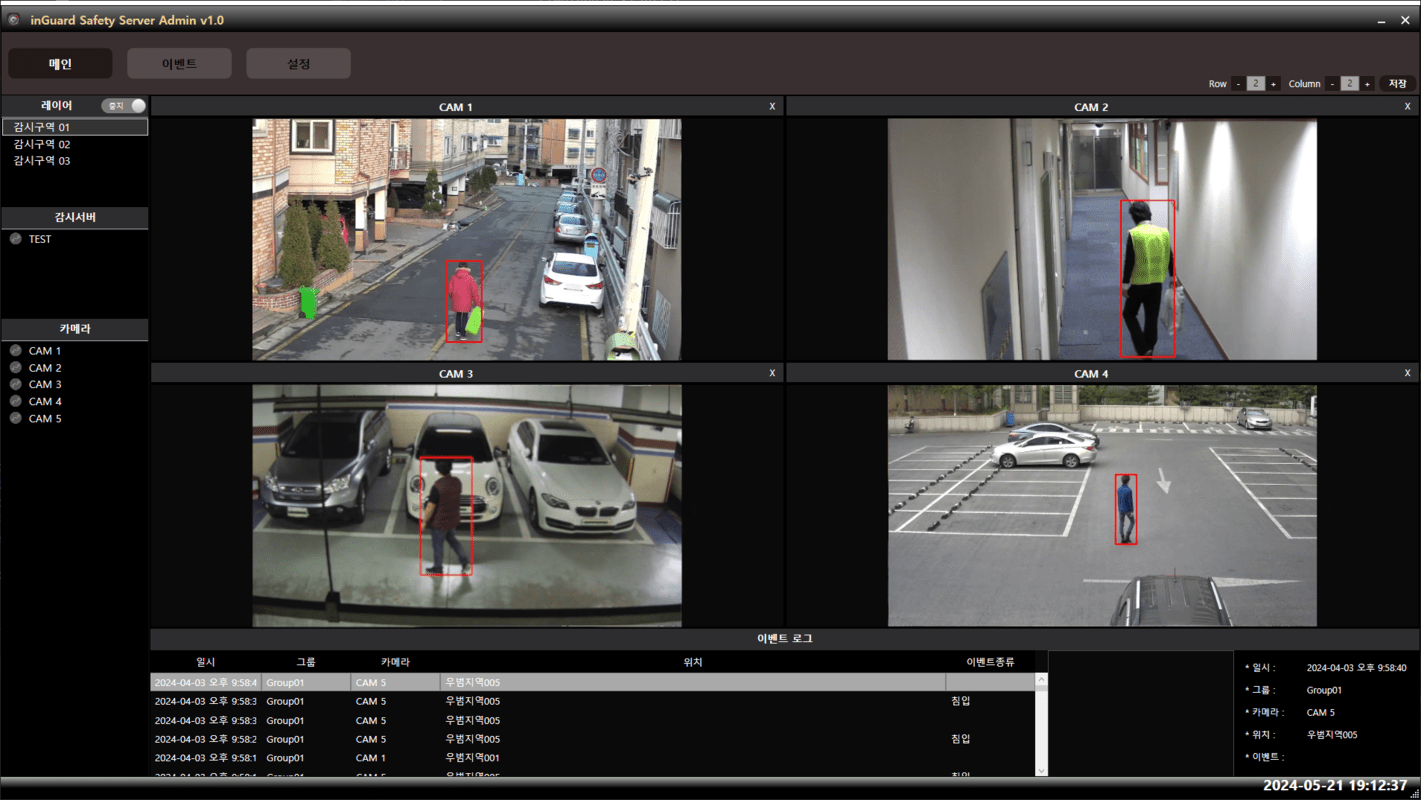Image resolution: width=1421 pixels, height=800 pixels.
Task: Click the CAM 1 panel title bar
Action: pos(466,106)
